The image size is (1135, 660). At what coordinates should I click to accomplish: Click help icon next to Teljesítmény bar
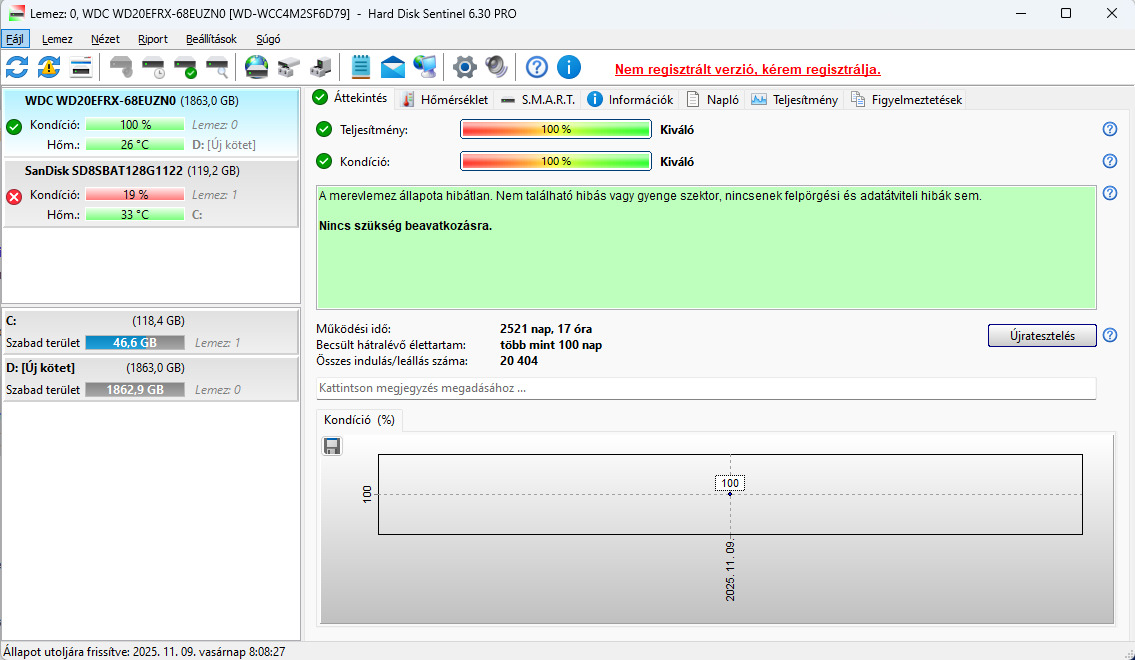coord(1110,129)
